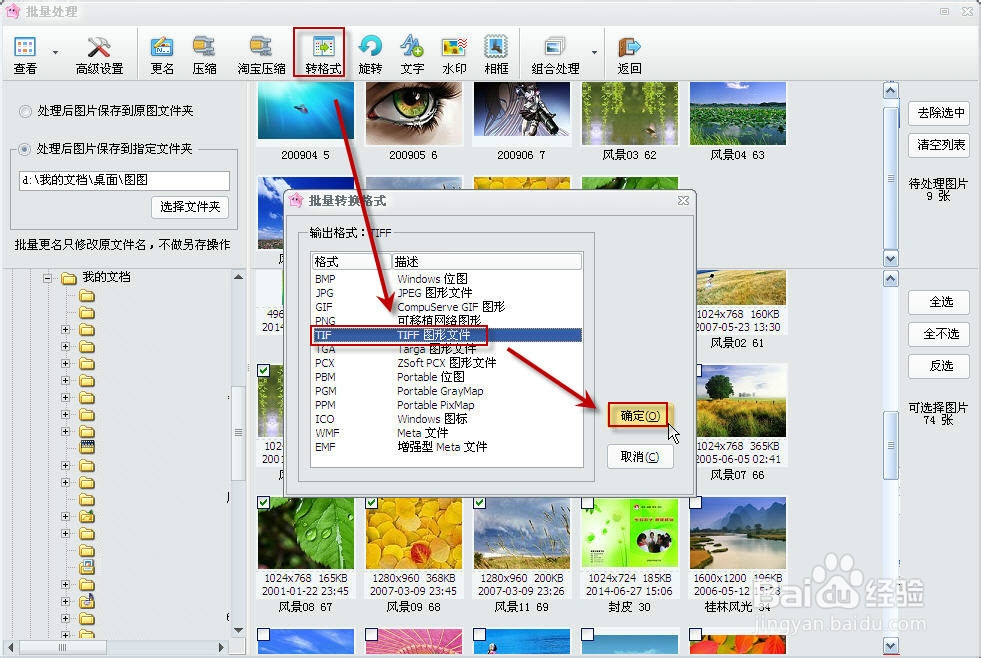981x658 pixels.
Task: Uncheck the 风景11 69 thumbnail checkbox
Action: point(480,502)
